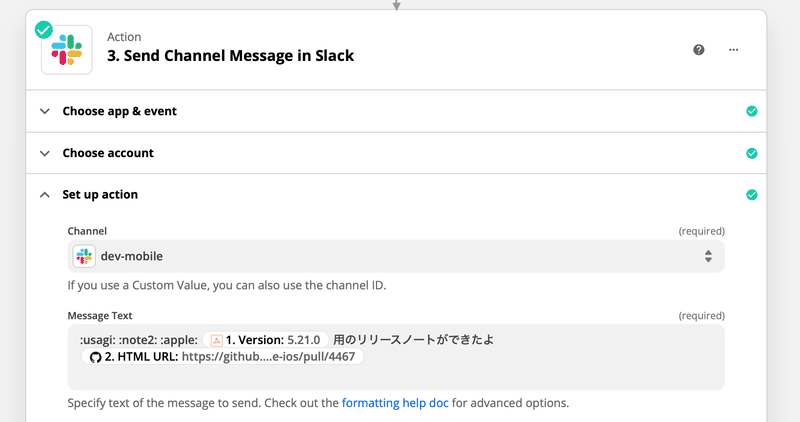
Task: Select the 1. Version 5.21.0 data pill
Action: pyautogui.click(x=265, y=340)
